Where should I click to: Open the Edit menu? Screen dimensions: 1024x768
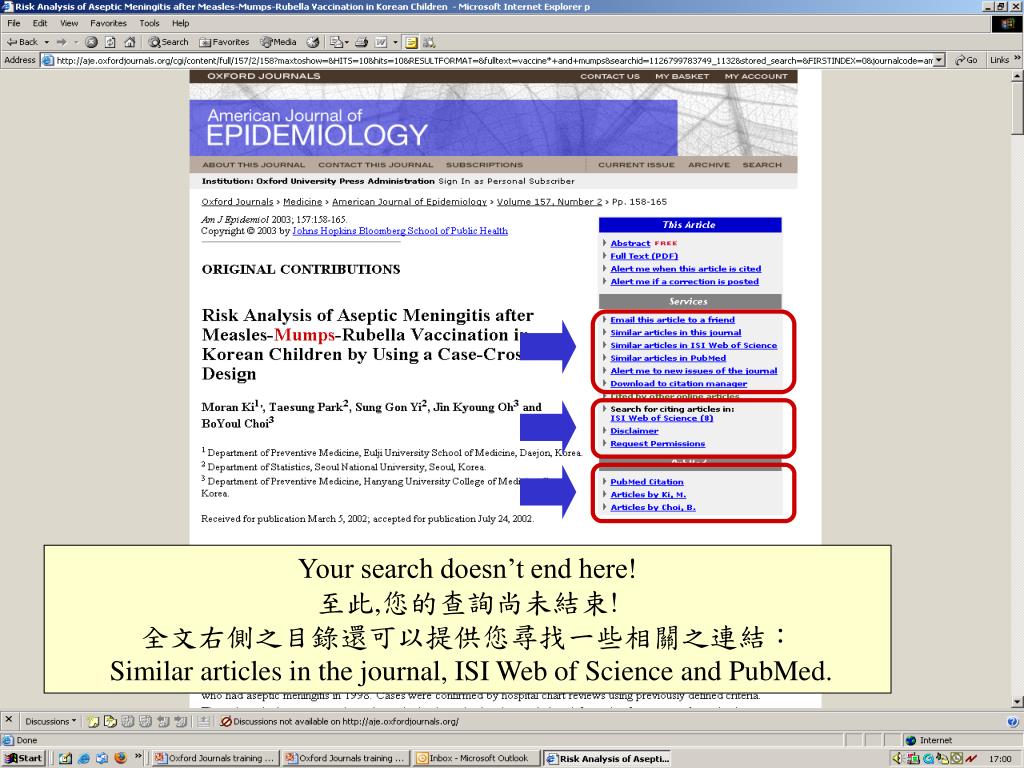[x=40, y=23]
